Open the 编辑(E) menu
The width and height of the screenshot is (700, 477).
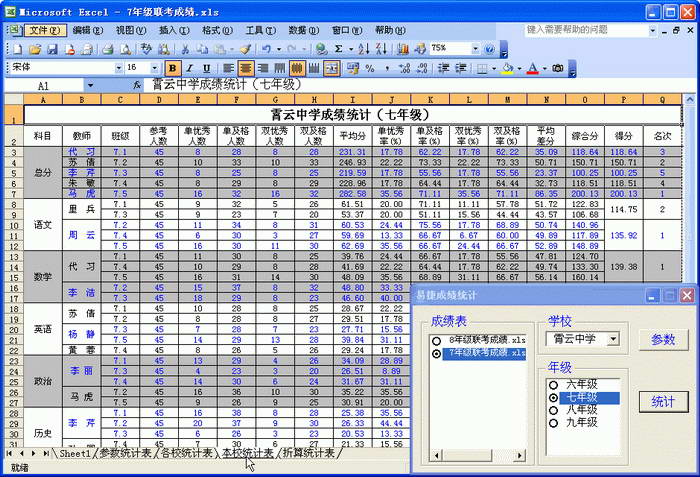pos(88,30)
